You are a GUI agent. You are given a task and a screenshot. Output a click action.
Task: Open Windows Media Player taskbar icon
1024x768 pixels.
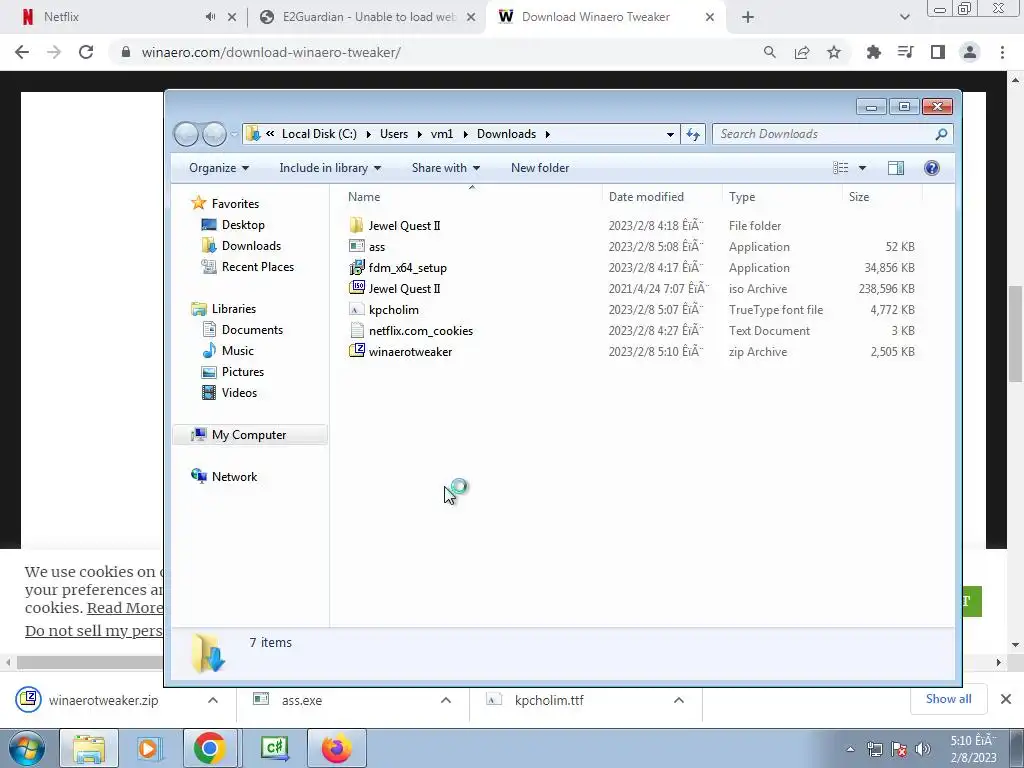pos(148,748)
